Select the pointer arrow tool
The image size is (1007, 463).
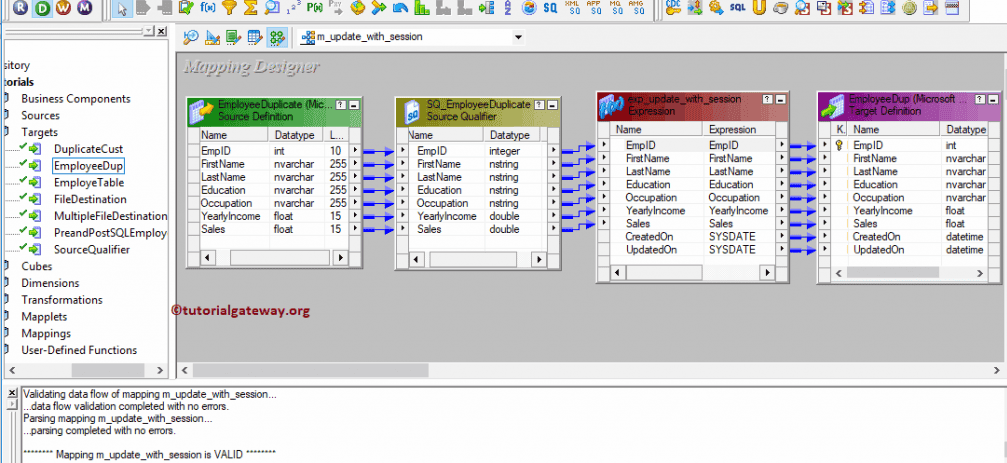(121, 8)
